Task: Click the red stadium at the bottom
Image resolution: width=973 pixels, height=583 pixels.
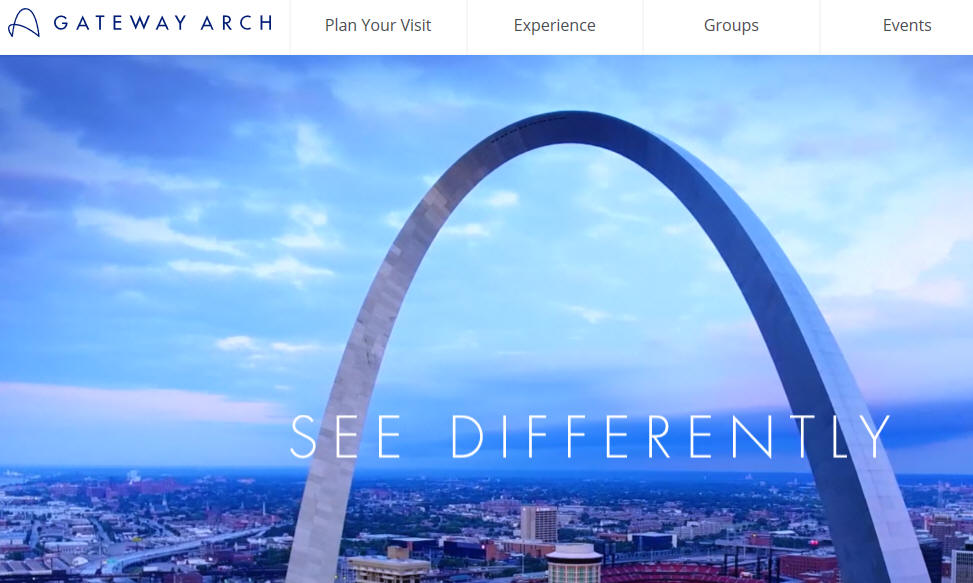Action: click(676, 574)
